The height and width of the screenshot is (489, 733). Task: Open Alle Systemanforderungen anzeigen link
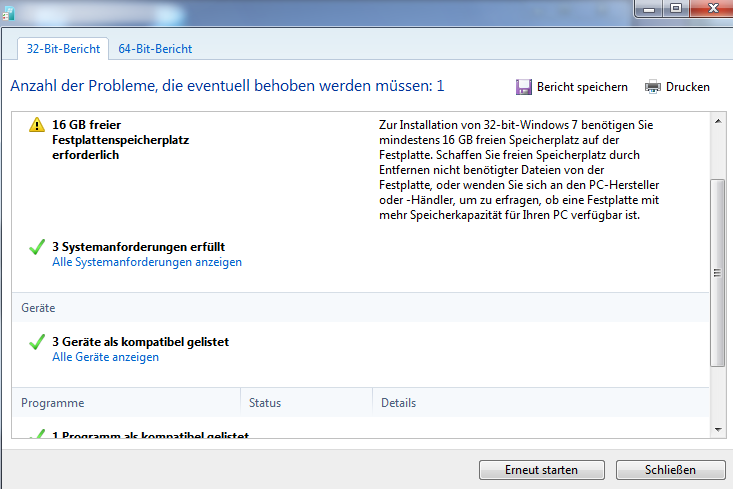pos(147,262)
